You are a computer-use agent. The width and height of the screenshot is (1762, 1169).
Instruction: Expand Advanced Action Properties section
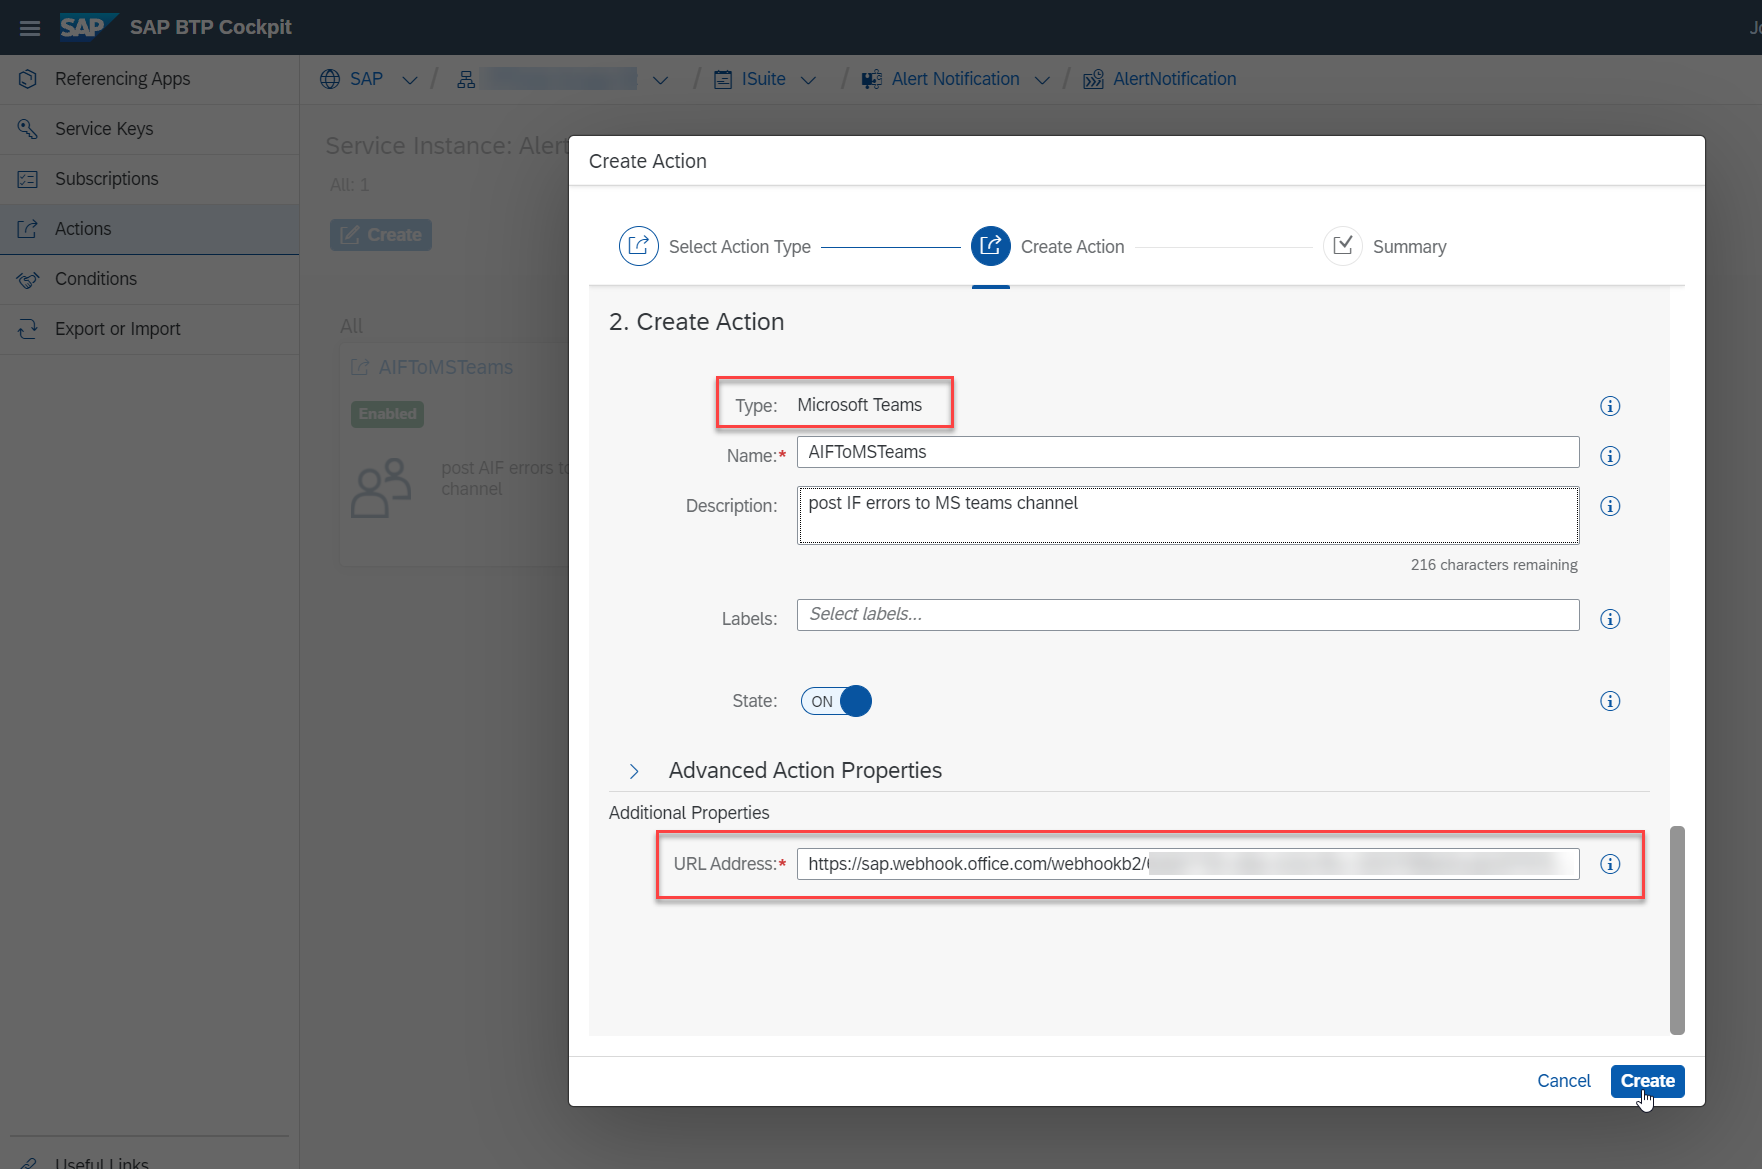click(x=634, y=771)
